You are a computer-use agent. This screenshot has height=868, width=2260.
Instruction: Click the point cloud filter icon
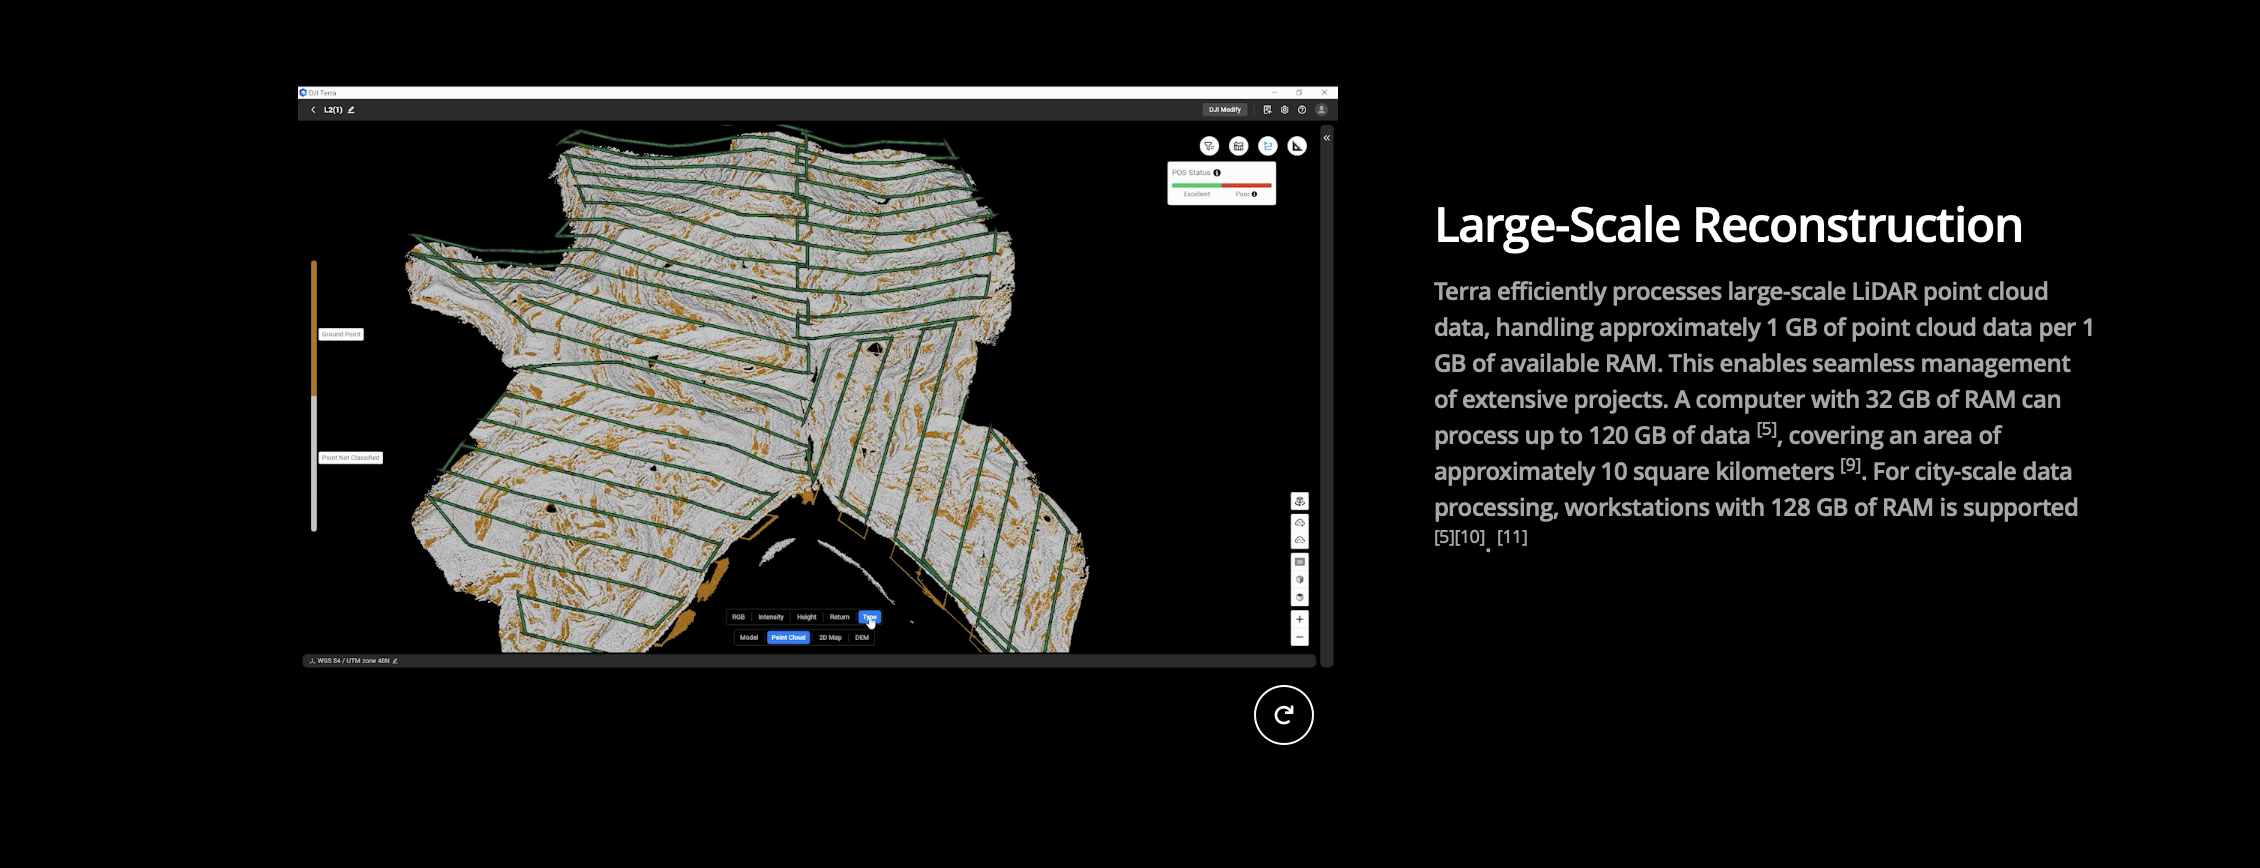tap(1209, 146)
